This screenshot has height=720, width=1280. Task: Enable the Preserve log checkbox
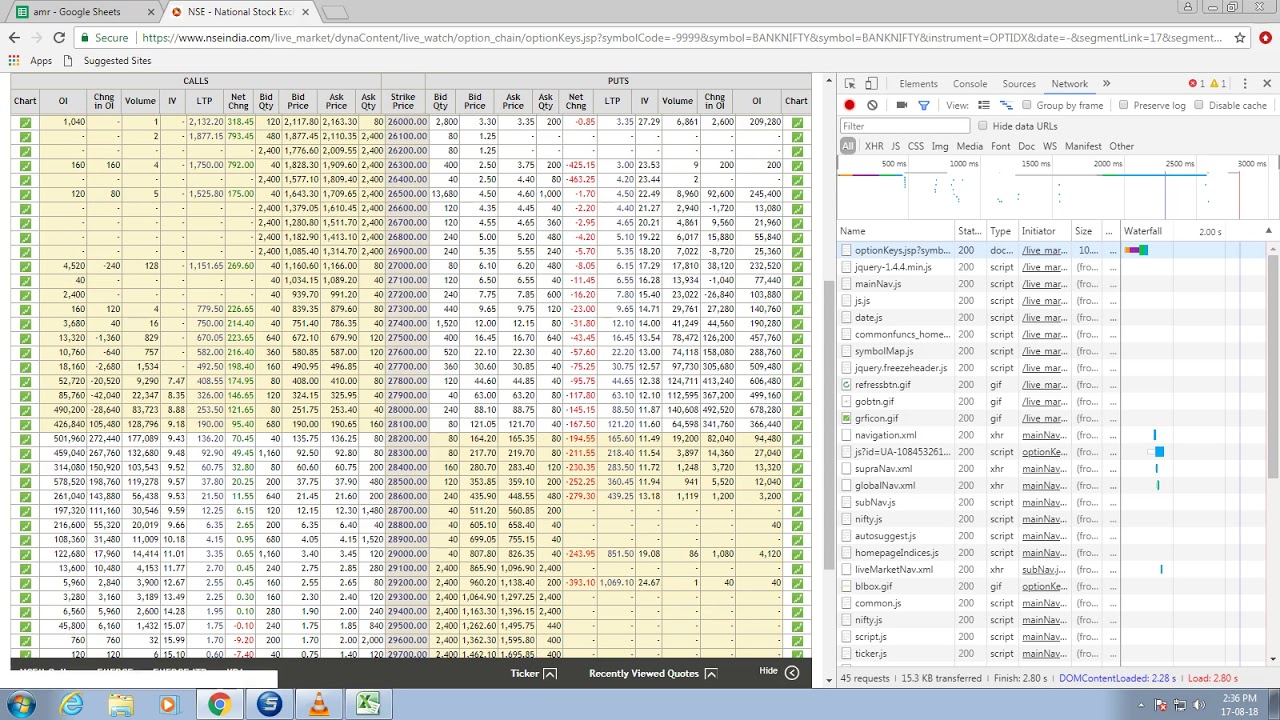point(1124,105)
